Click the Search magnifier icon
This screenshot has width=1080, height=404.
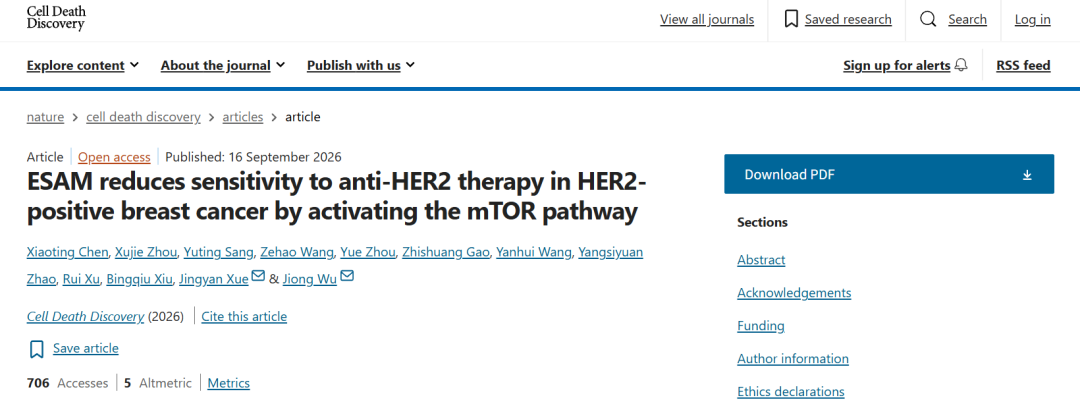[x=928, y=19]
